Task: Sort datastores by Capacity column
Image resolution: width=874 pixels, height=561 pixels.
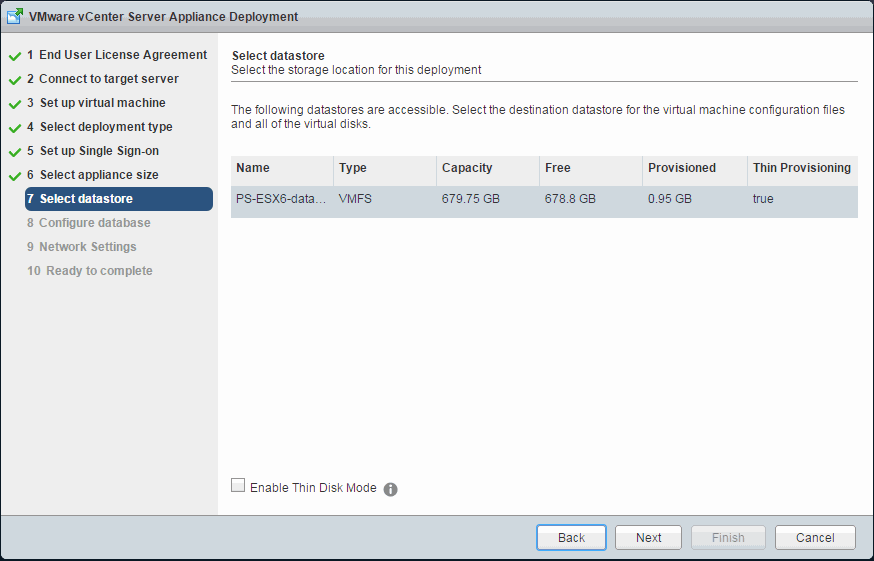Action: tap(487, 168)
